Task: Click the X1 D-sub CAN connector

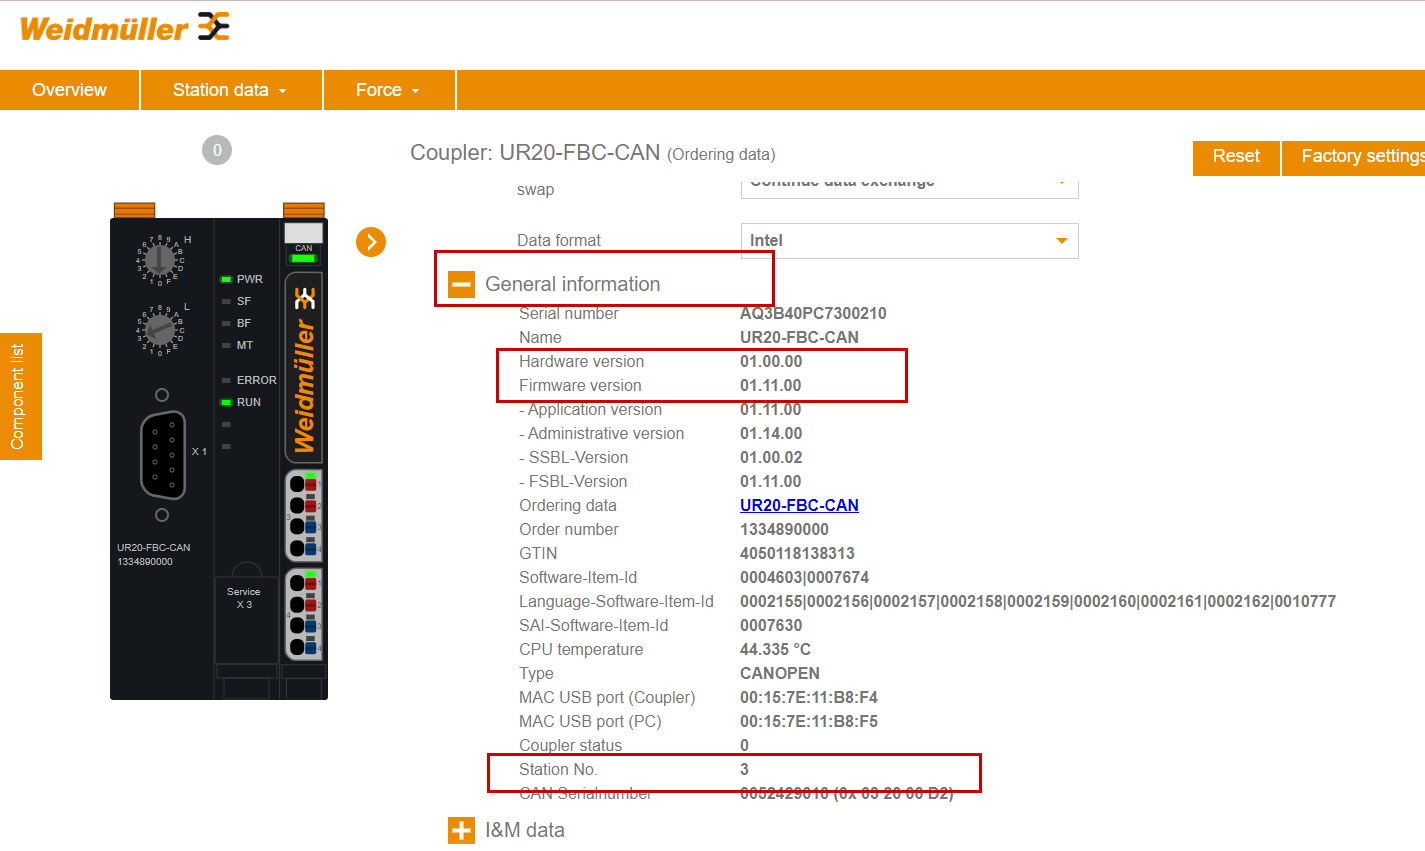Action: pyautogui.click(x=163, y=455)
